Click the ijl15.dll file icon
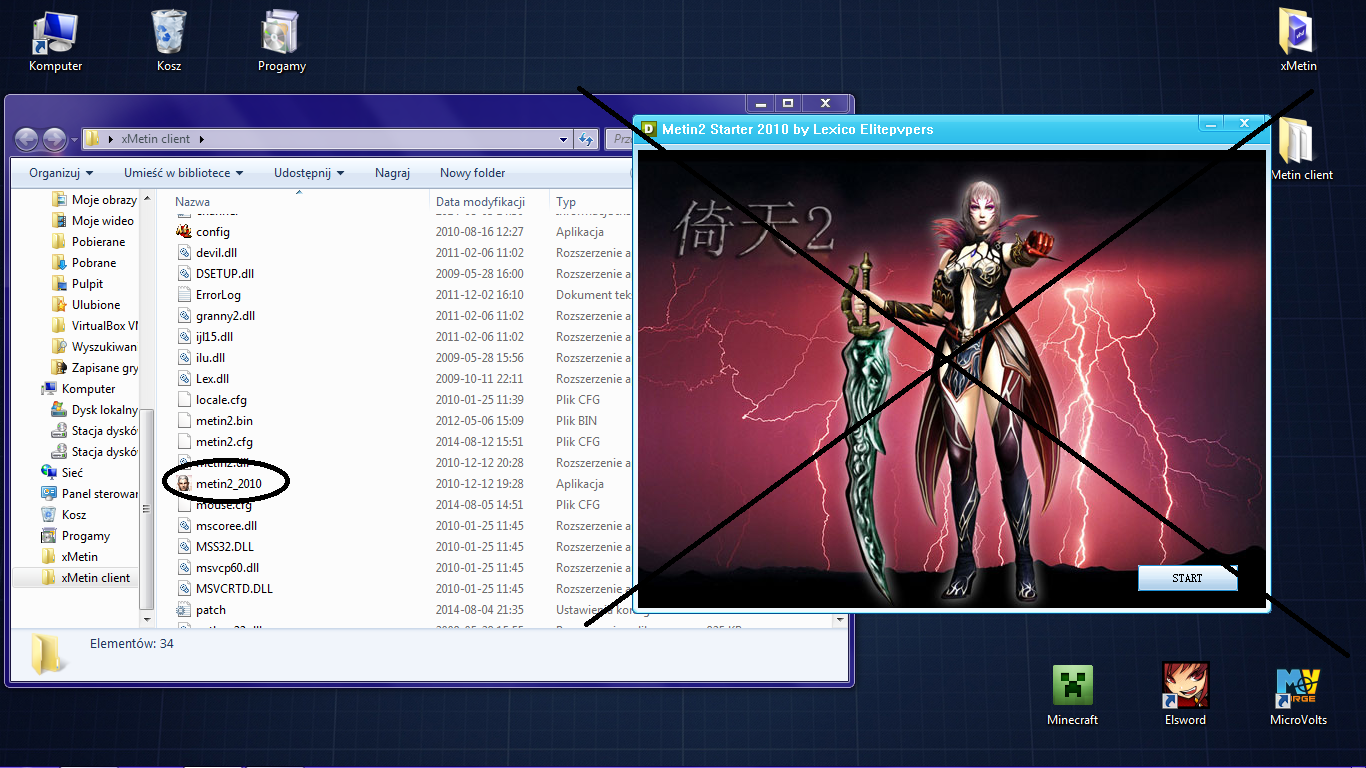 183,337
